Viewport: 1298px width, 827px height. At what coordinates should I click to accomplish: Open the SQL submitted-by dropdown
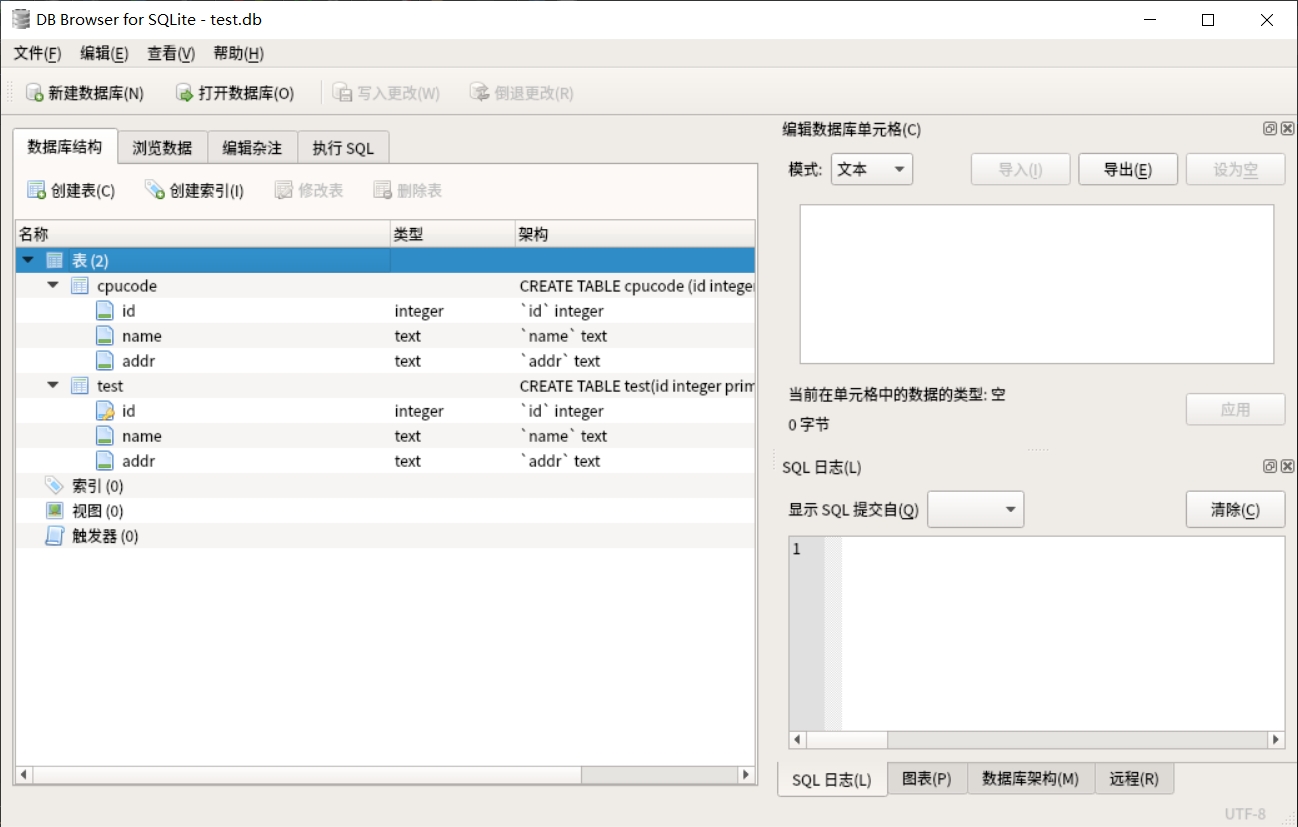(975, 510)
